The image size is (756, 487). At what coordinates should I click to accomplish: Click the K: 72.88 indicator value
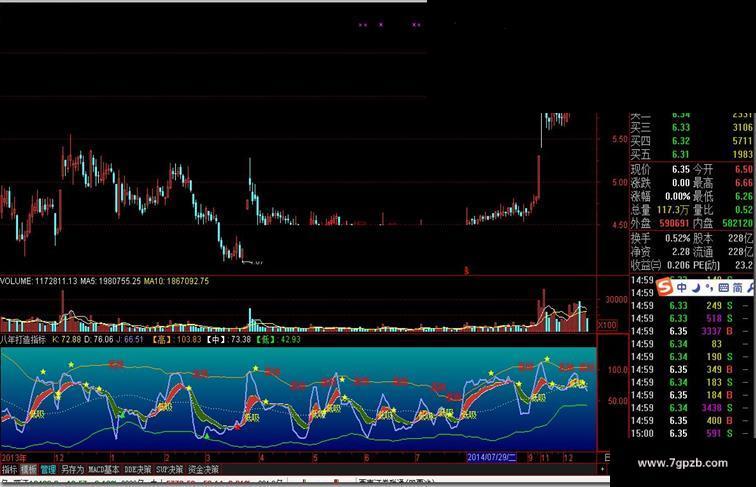point(67,339)
